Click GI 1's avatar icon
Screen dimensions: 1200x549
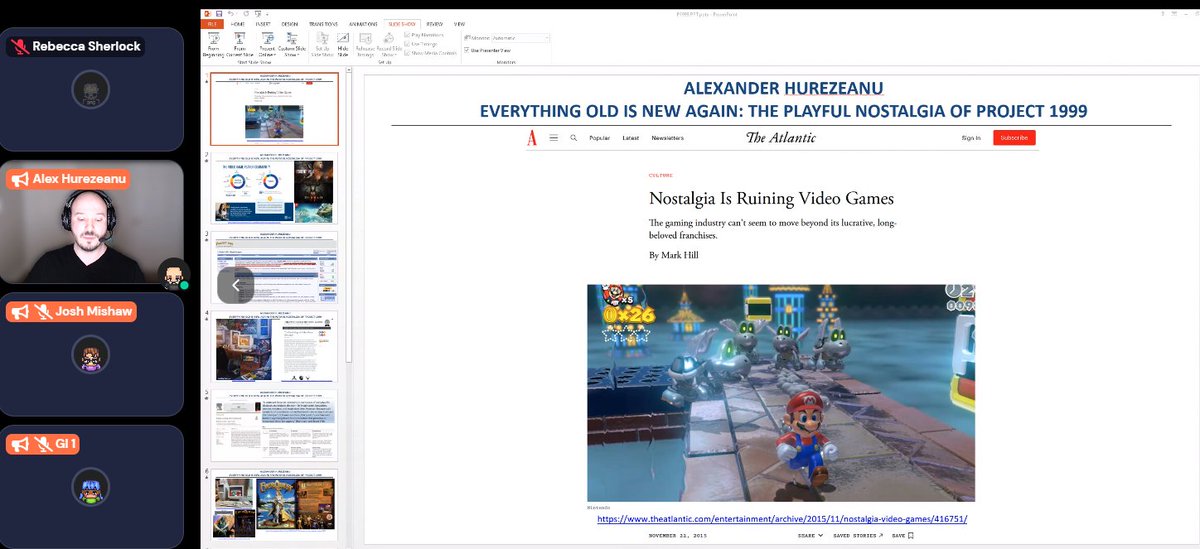click(x=91, y=487)
